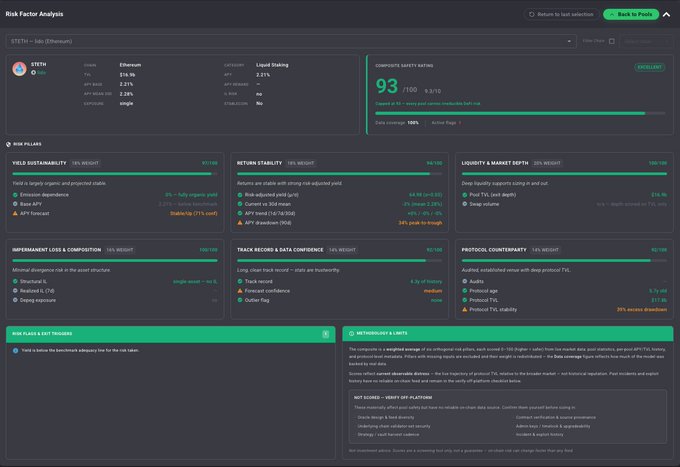Click the check icon beside Emission dependence
680x467 pixels.
(15, 195)
